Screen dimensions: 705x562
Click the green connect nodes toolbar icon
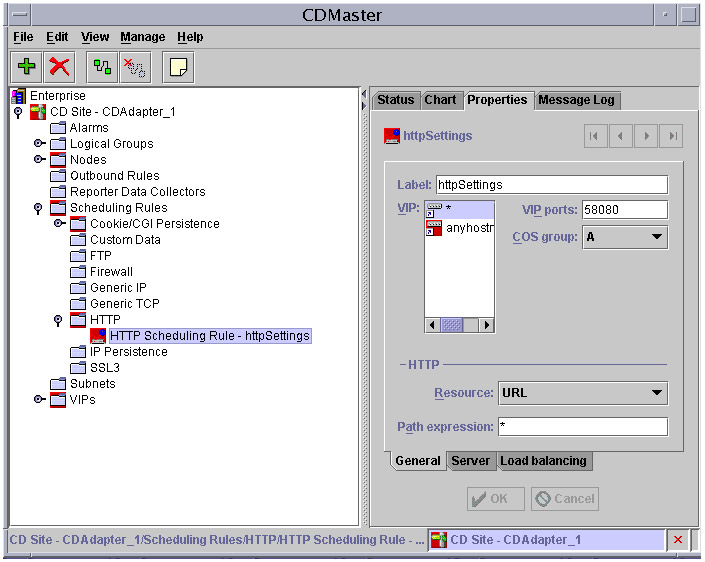pos(102,67)
